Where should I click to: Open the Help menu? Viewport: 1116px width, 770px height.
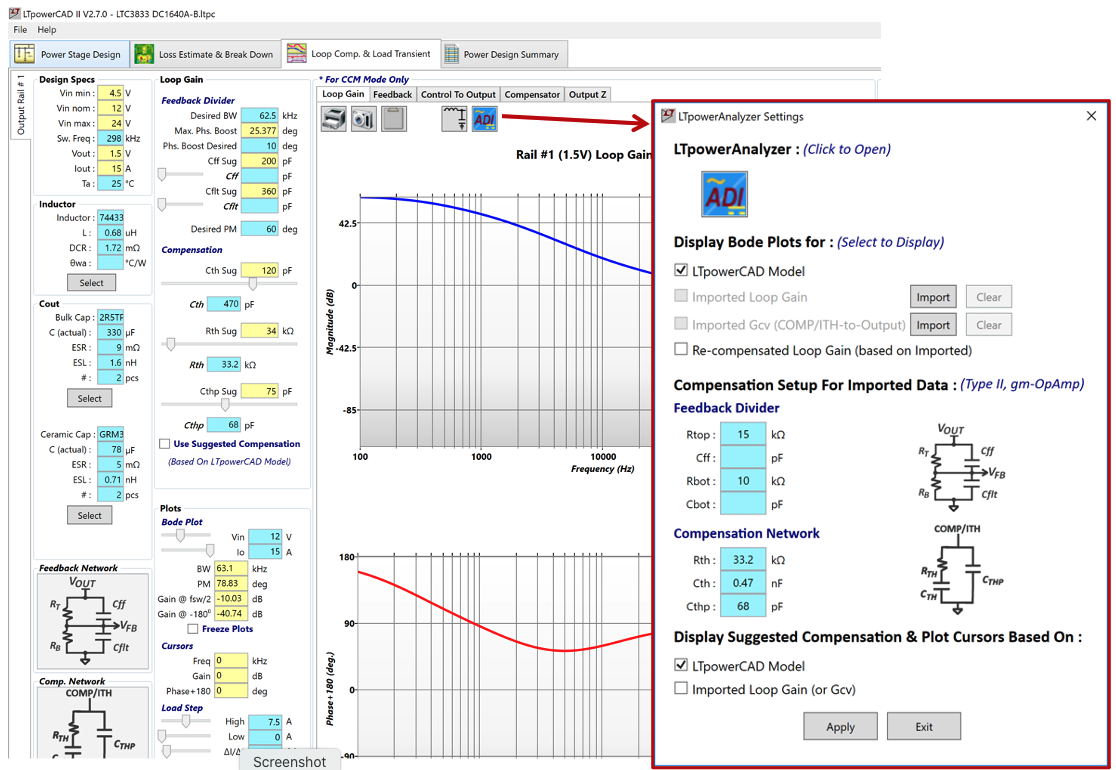[46, 30]
